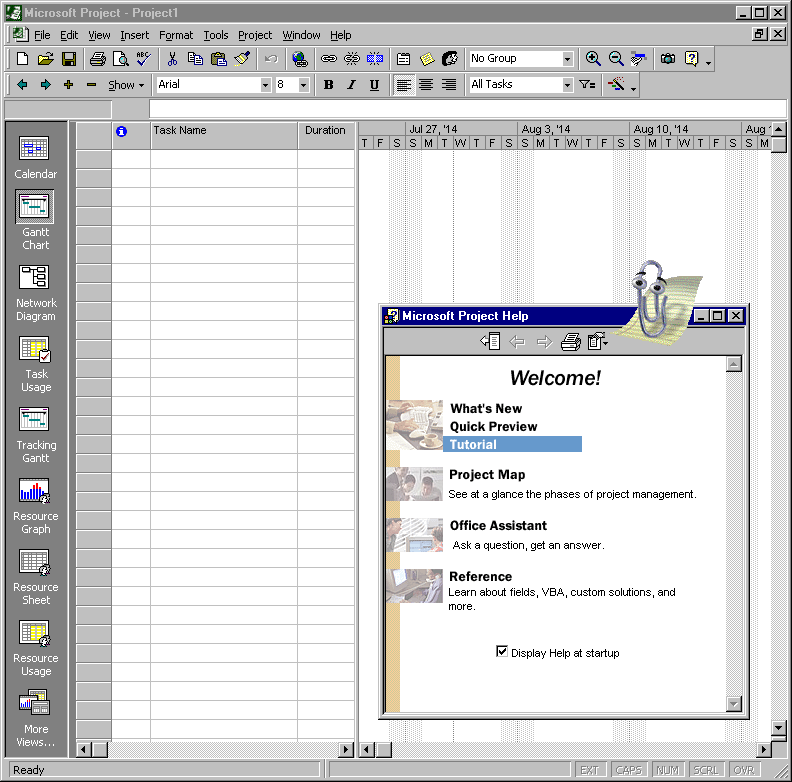Open the Arial font name dropdown
The image size is (792, 782).
265,85
